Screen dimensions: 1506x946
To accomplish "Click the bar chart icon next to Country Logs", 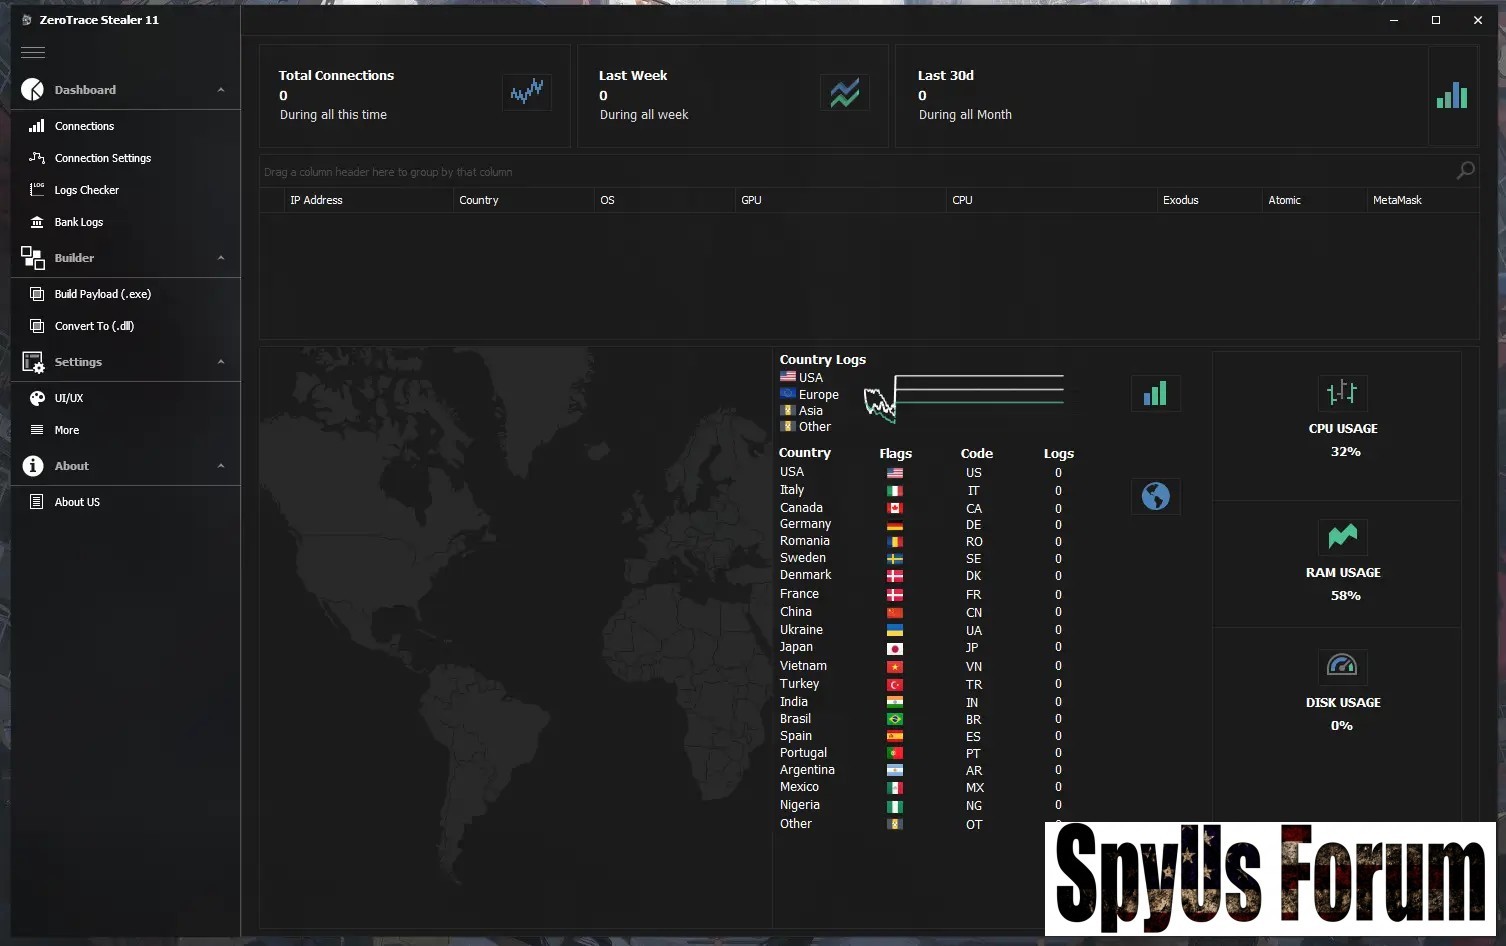I will [x=1155, y=394].
